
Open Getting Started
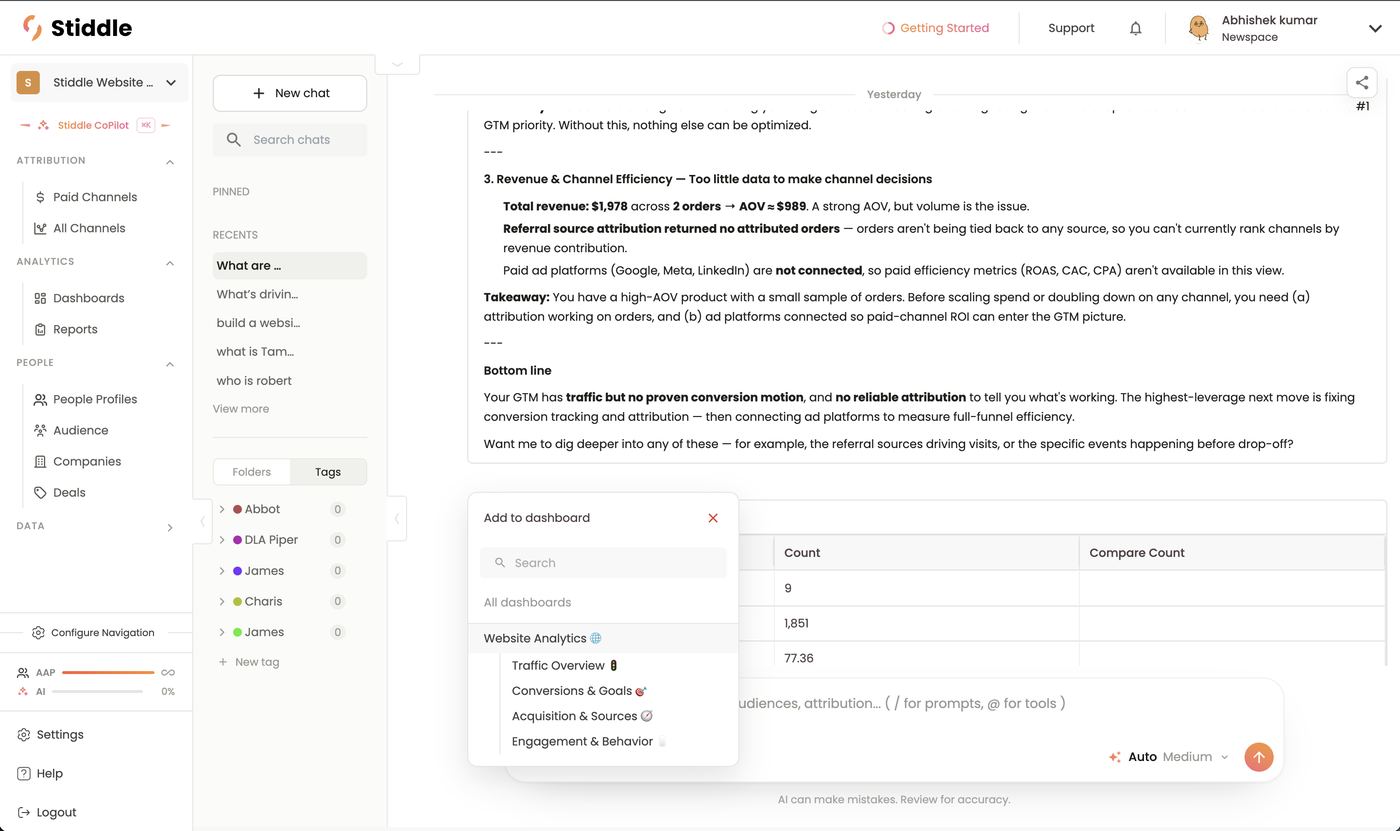pos(935,28)
